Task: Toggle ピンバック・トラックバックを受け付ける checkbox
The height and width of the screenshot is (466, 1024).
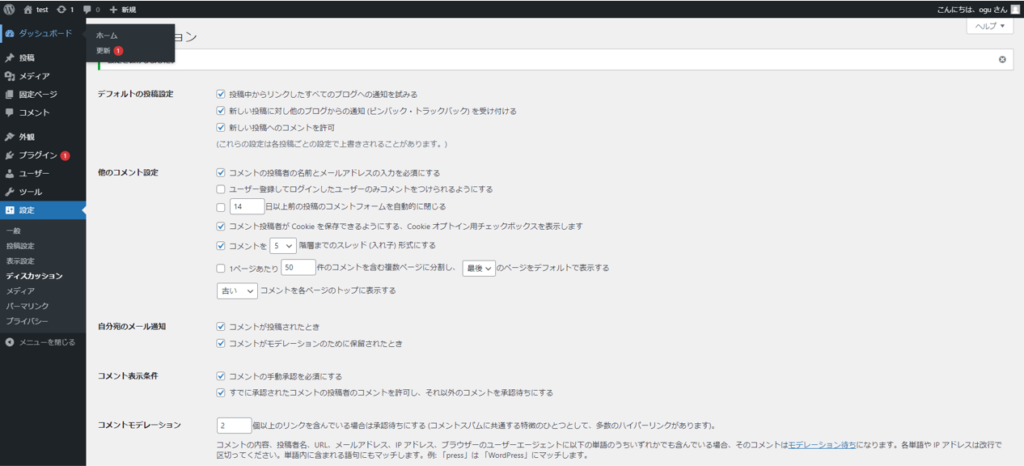Action: coord(221,111)
